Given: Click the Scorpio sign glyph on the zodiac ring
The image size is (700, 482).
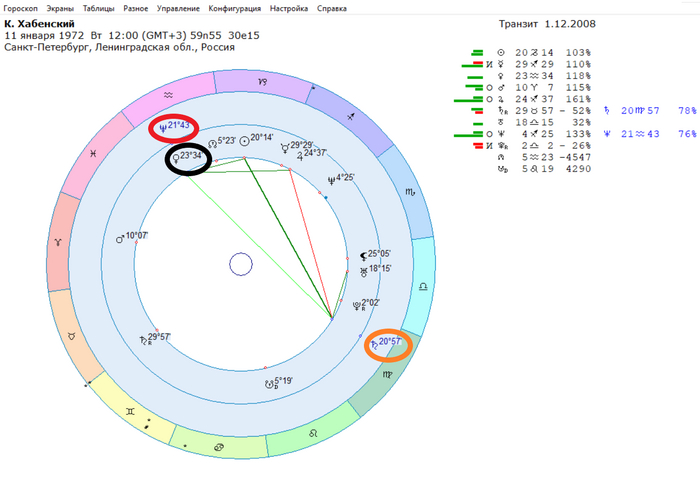Looking at the screenshot, I should tap(410, 192).
